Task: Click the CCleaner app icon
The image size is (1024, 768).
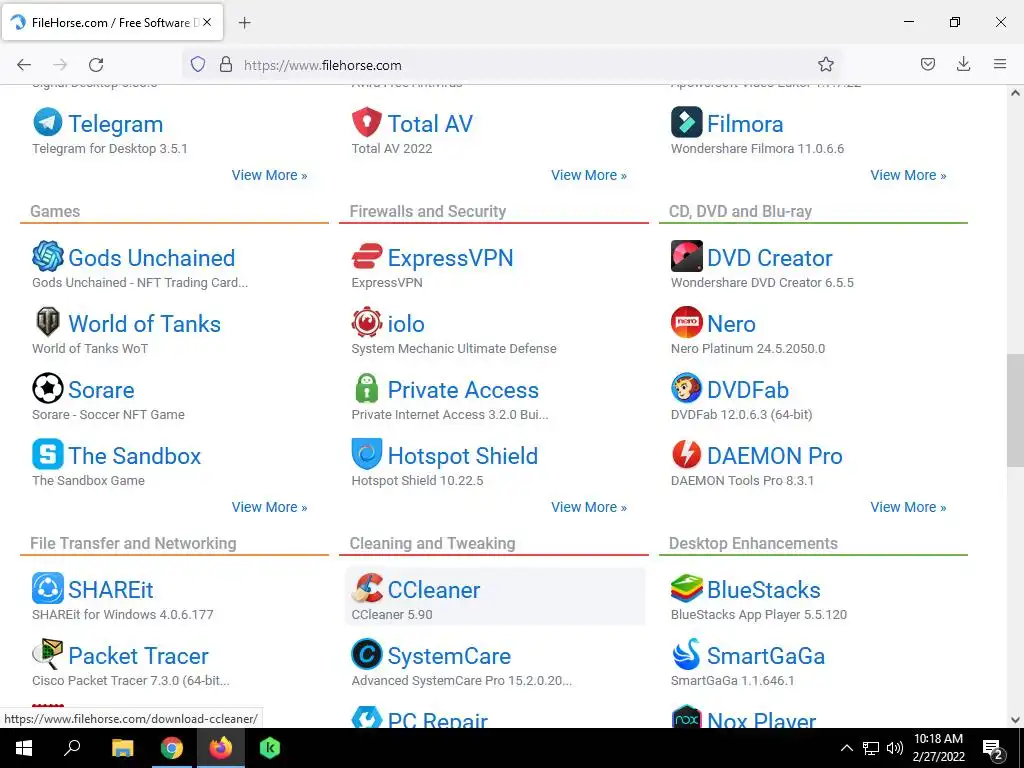Action: [366, 588]
